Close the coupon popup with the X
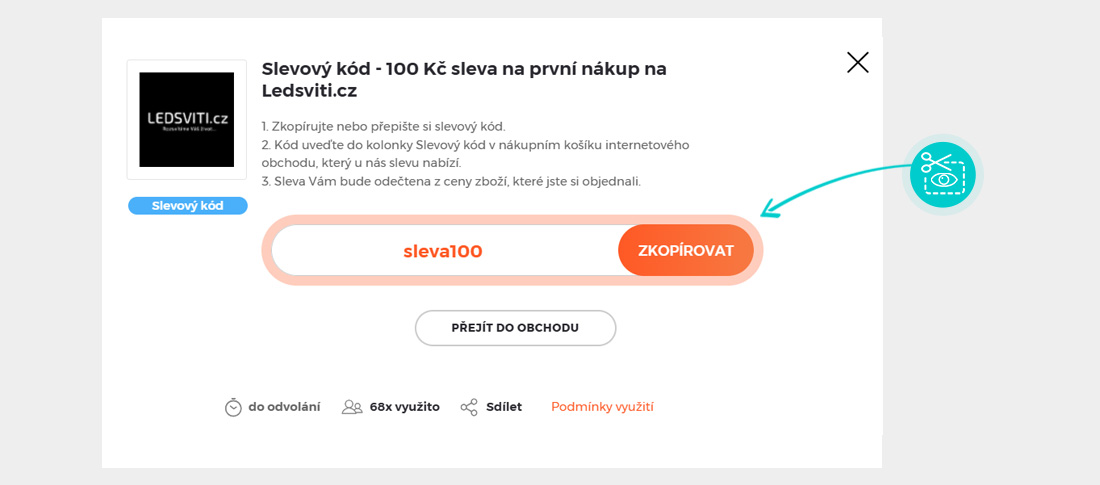1100x485 pixels. [857, 63]
